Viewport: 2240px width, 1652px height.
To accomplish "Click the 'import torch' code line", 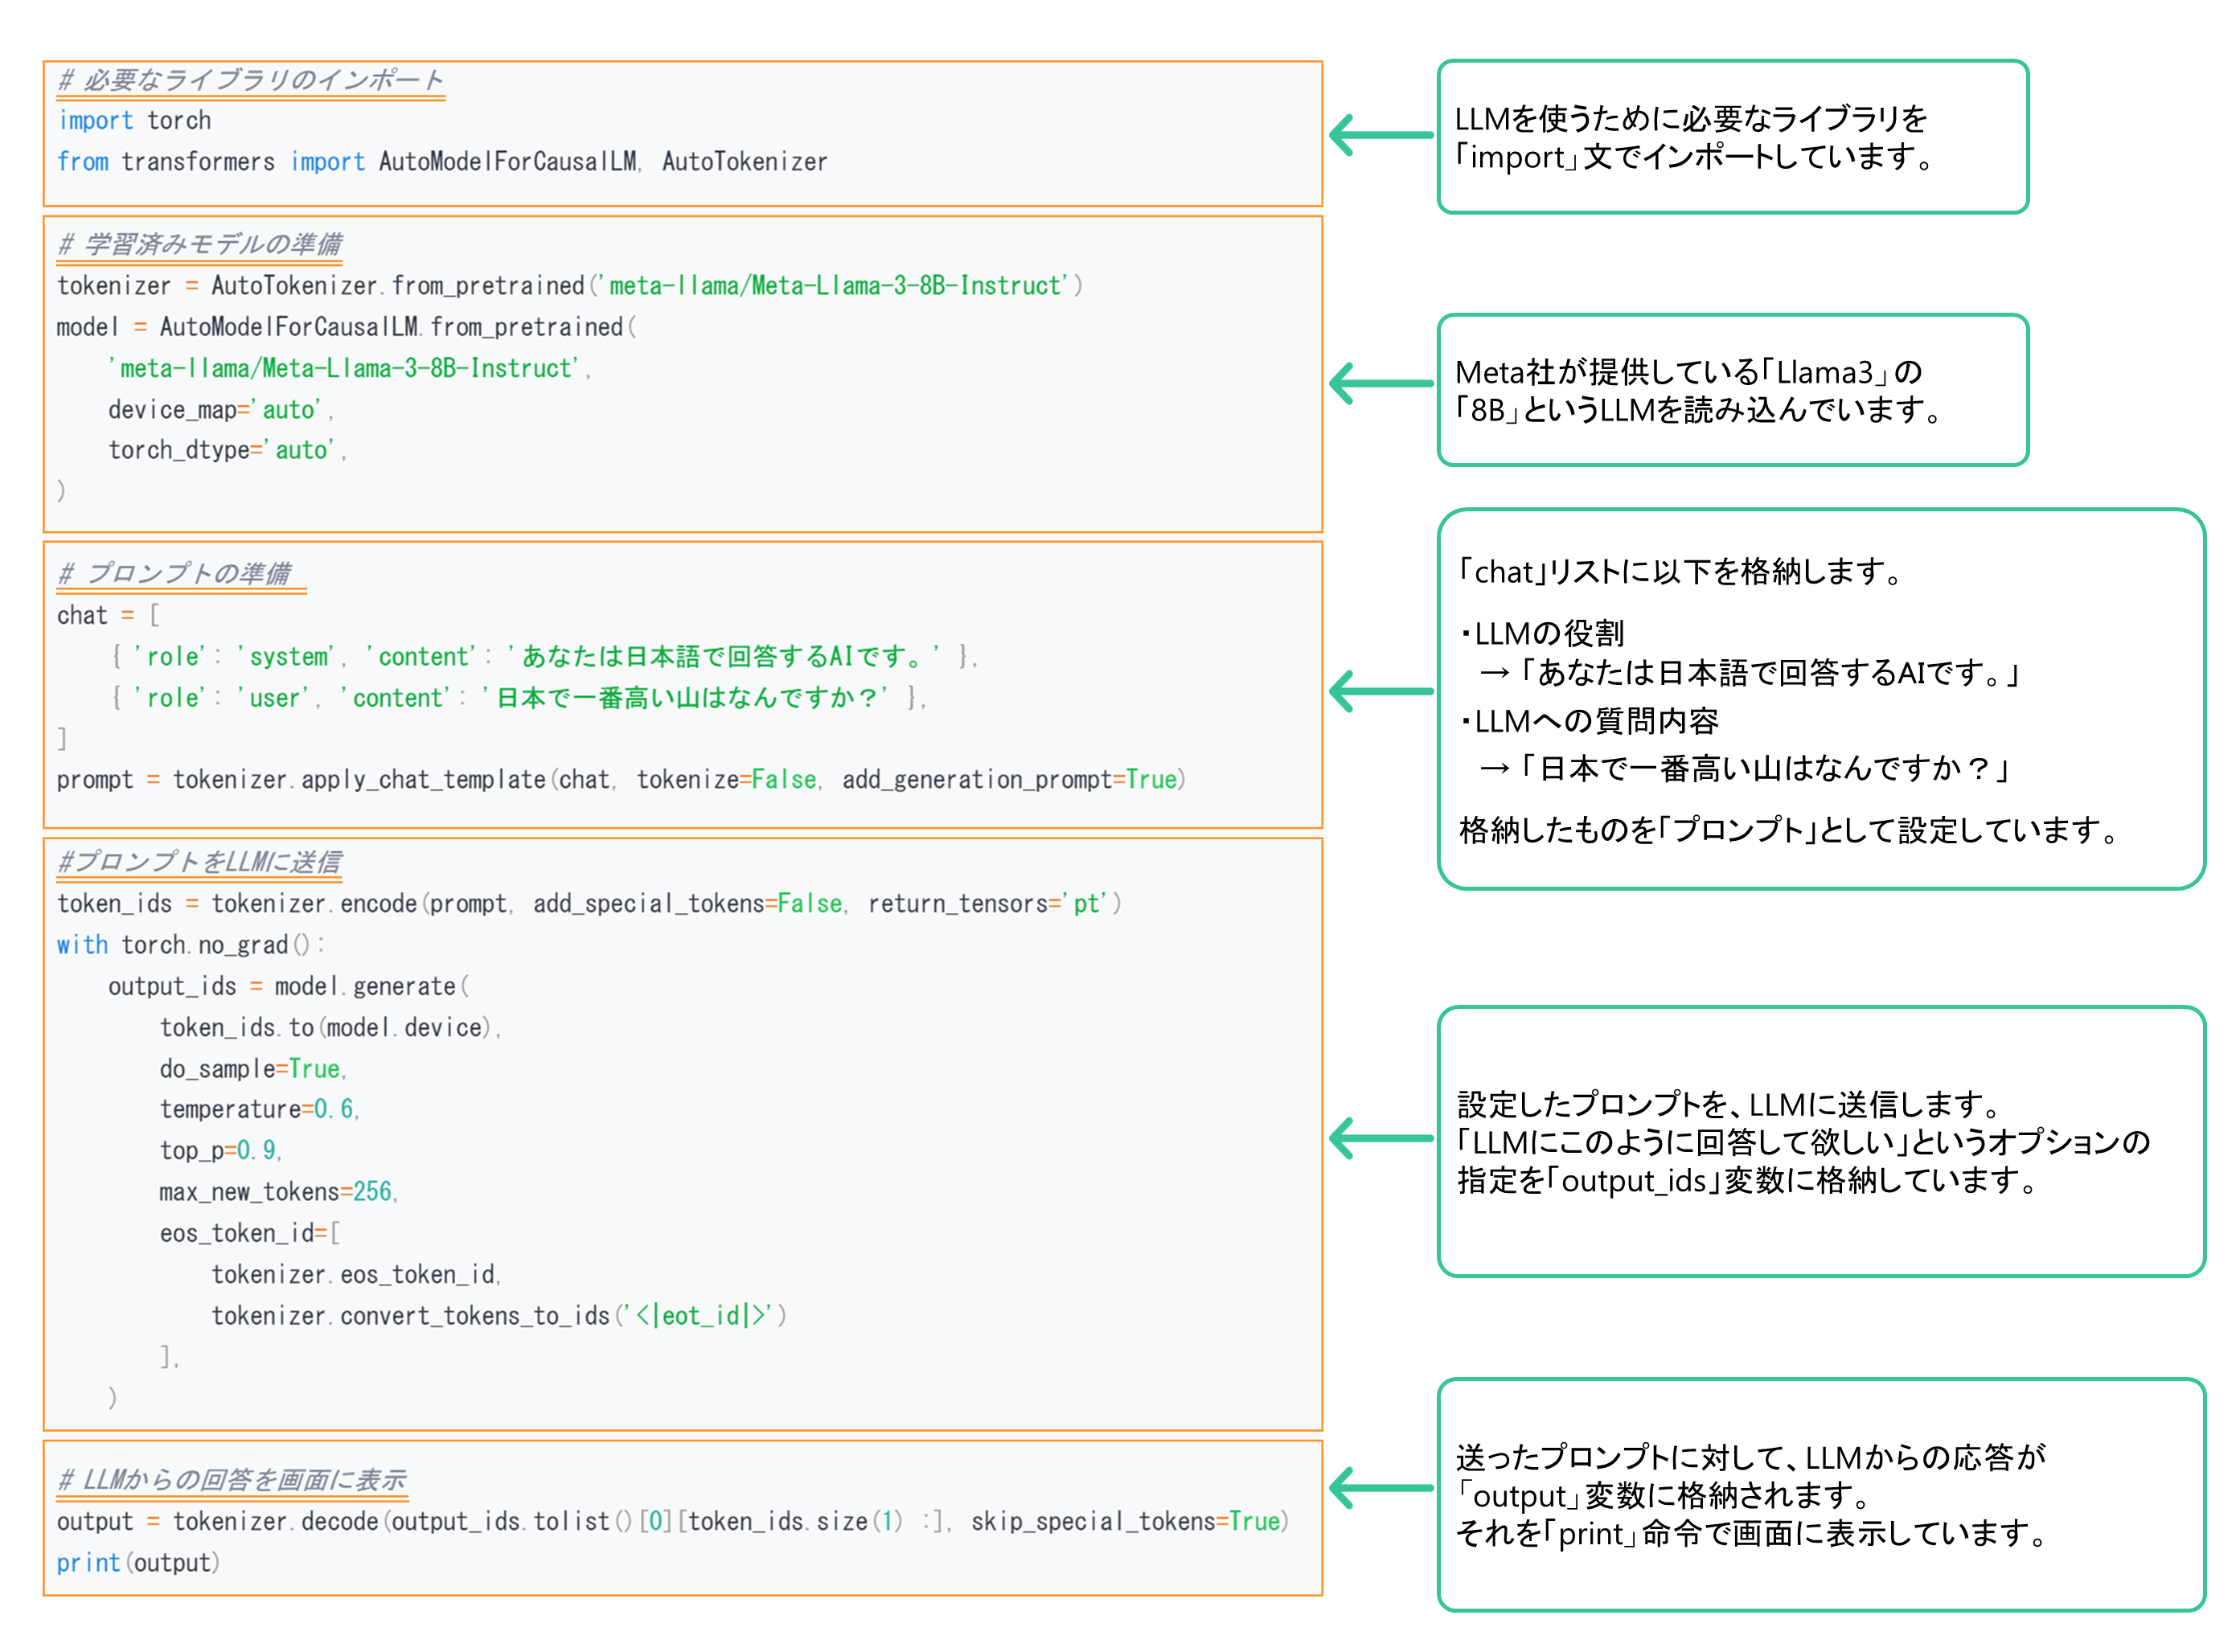I will [x=134, y=121].
